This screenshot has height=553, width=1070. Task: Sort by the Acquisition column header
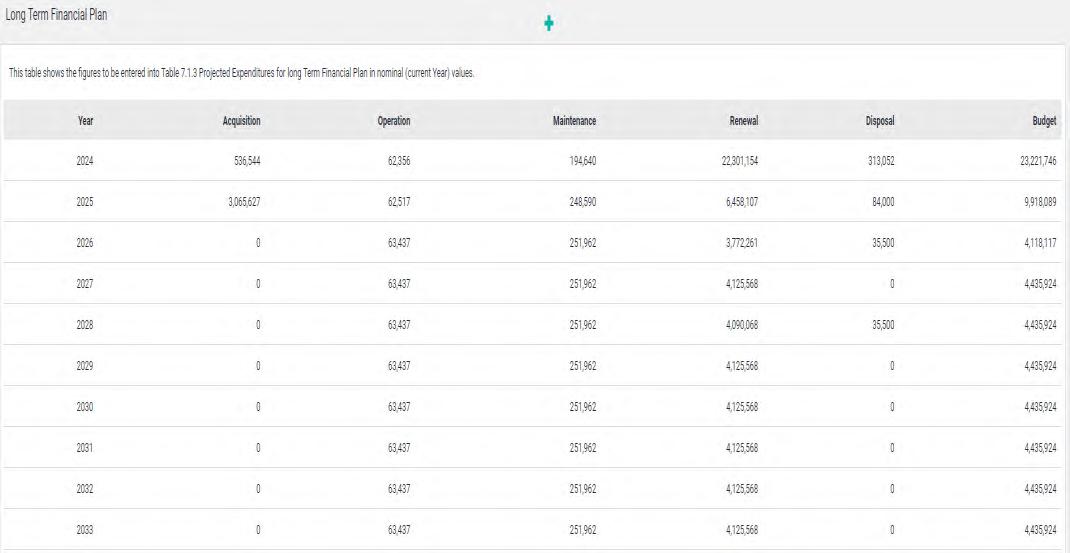242,121
